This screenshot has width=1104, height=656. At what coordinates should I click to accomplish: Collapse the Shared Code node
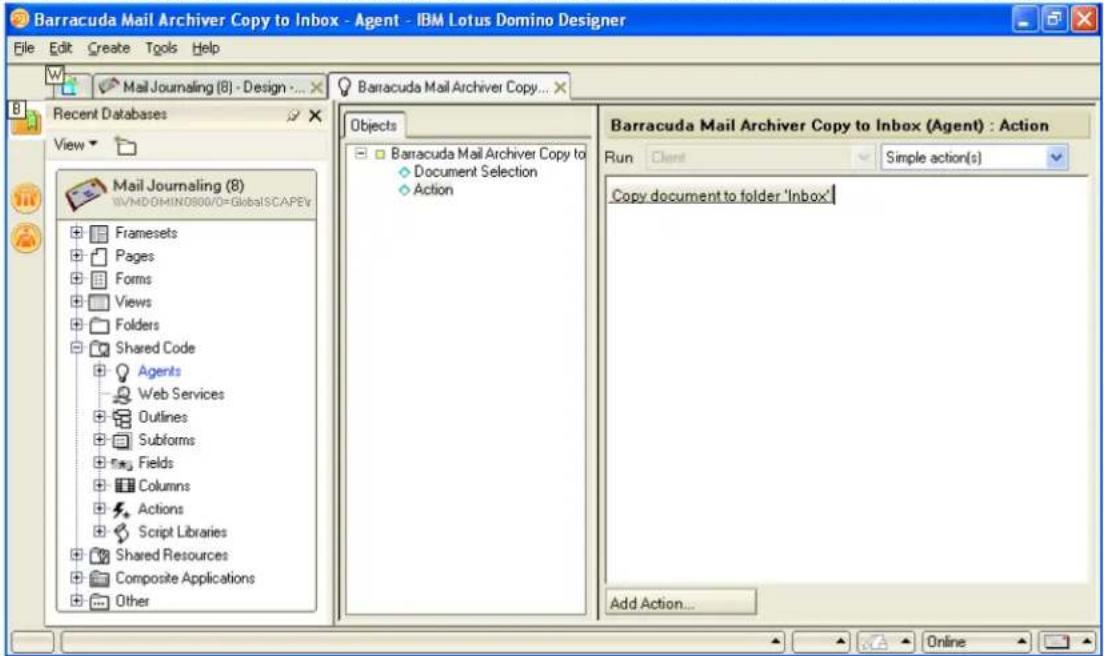click(77, 348)
